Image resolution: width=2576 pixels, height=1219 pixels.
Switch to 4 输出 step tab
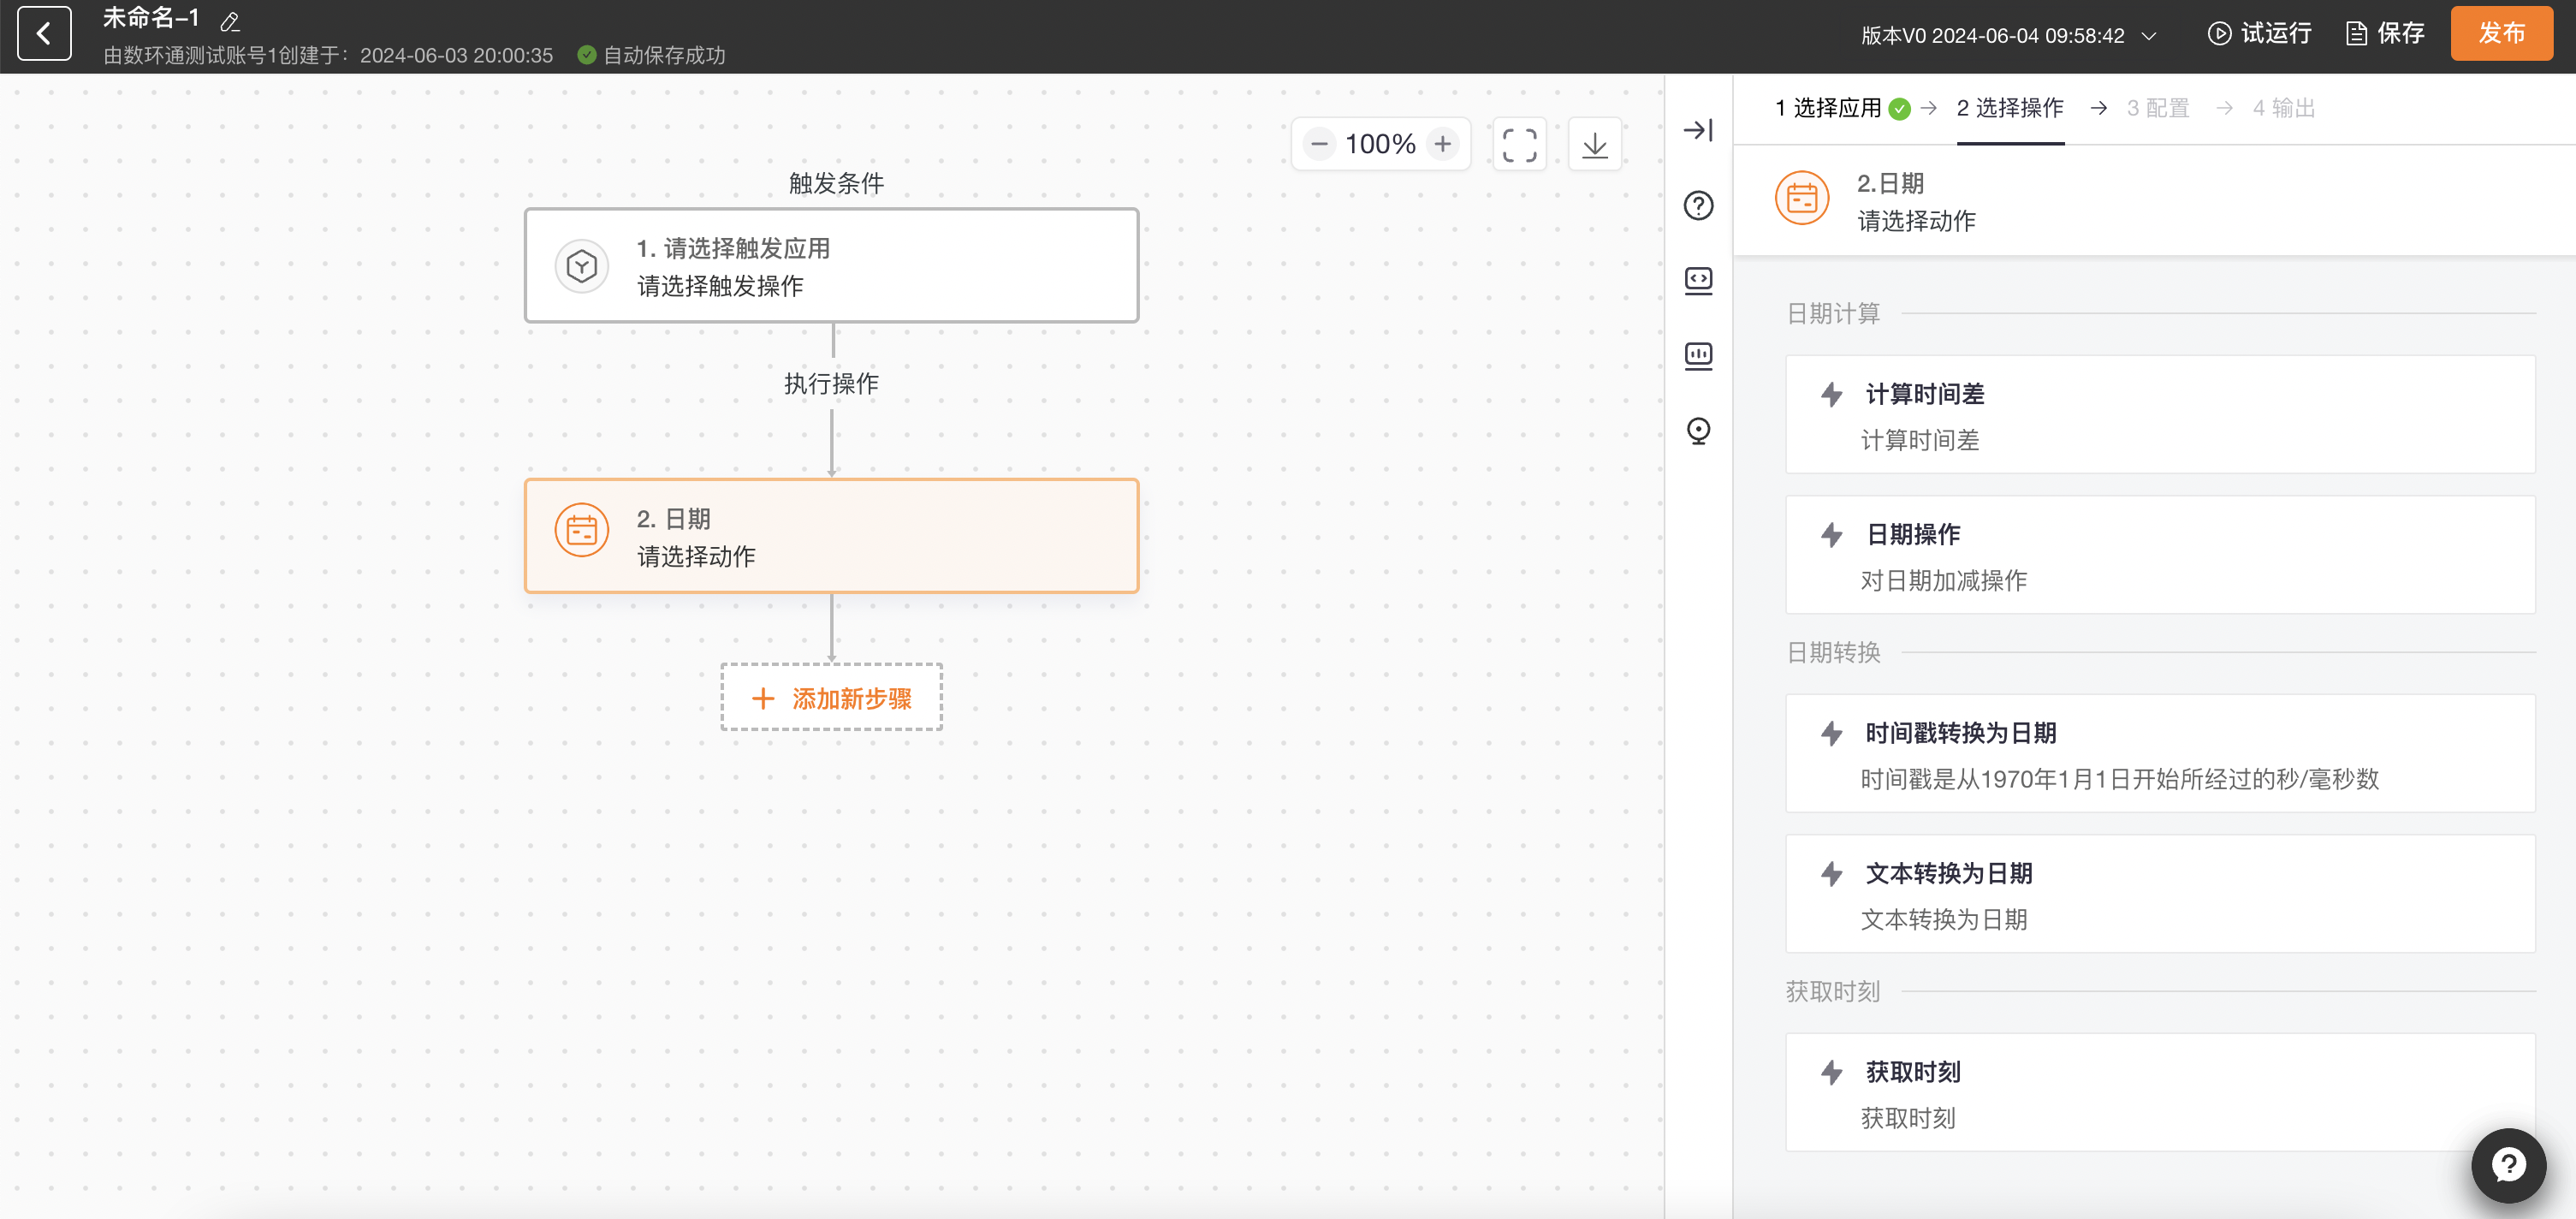(x=2283, y=108)
